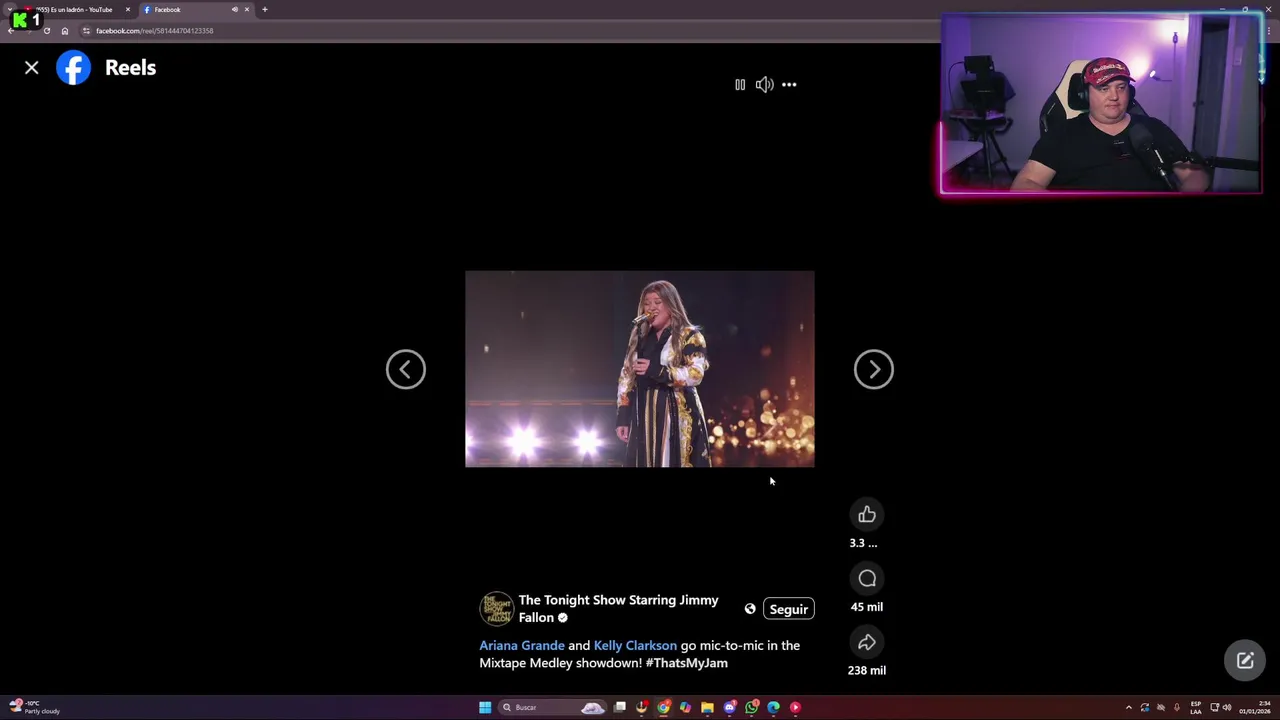Like the reel with thumbs-up icon

[867, 515]
